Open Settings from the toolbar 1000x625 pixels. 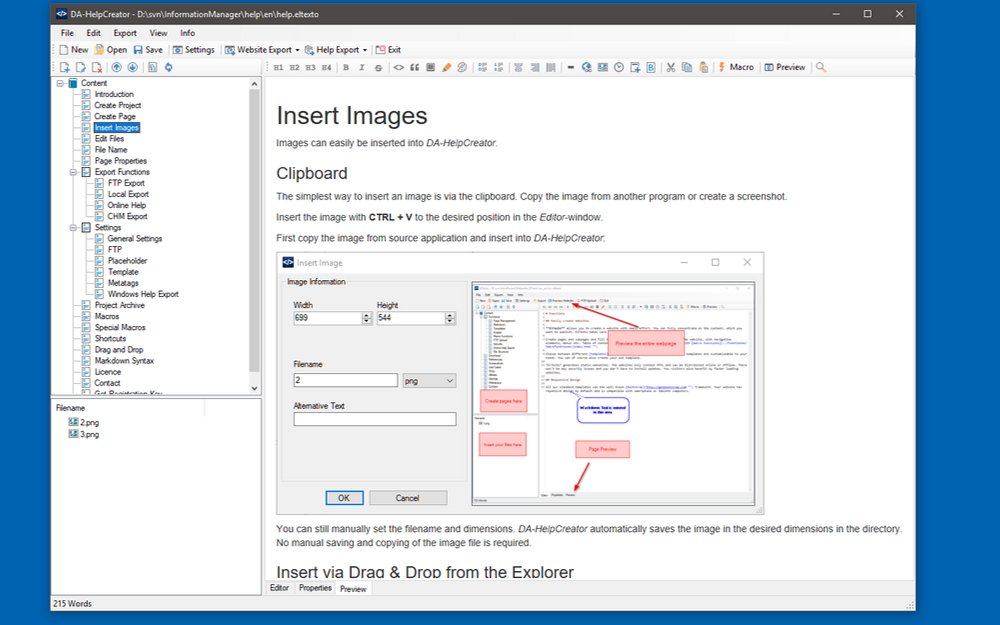point(194,50)
